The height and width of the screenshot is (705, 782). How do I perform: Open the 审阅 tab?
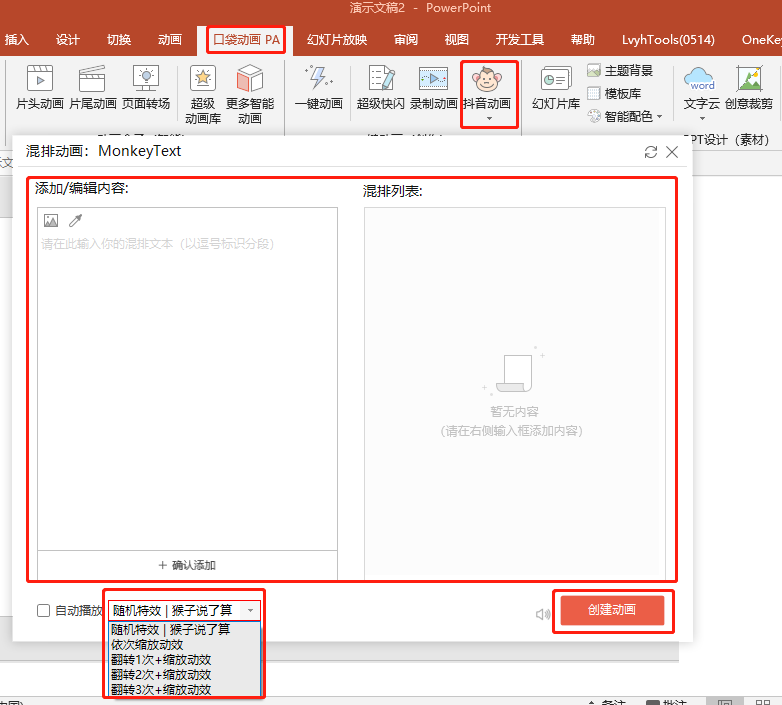click(x=405, y=39)
